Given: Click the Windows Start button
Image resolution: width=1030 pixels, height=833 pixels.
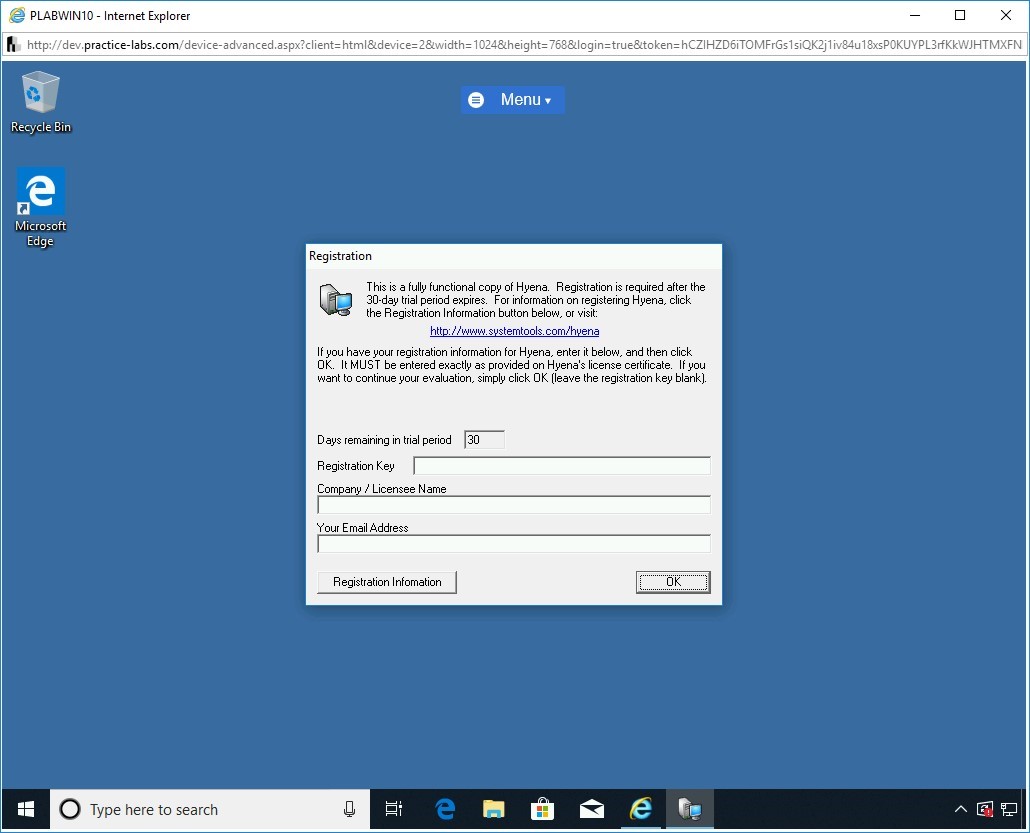Looking at the screenshot, I should tap(26, 809).
